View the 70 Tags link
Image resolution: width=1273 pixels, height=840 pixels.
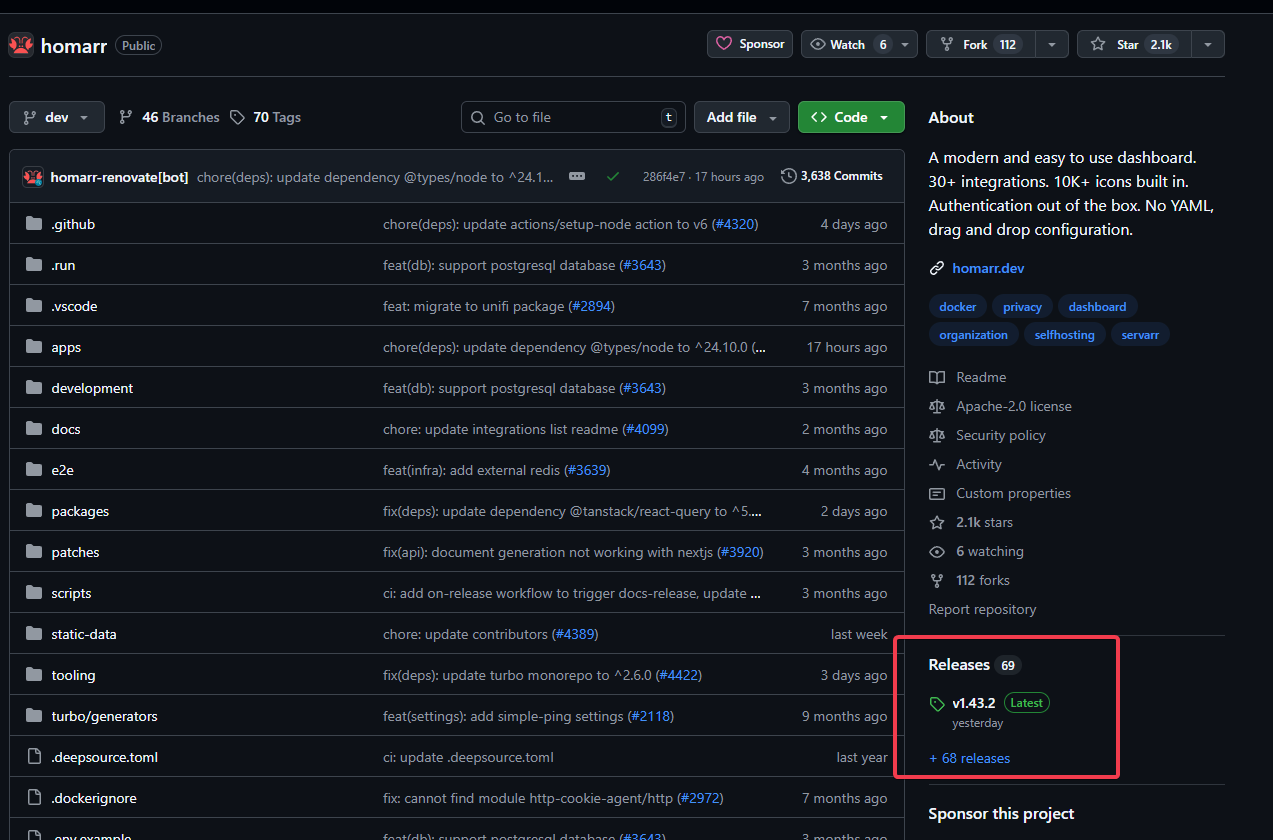click(x=265, y=117)
